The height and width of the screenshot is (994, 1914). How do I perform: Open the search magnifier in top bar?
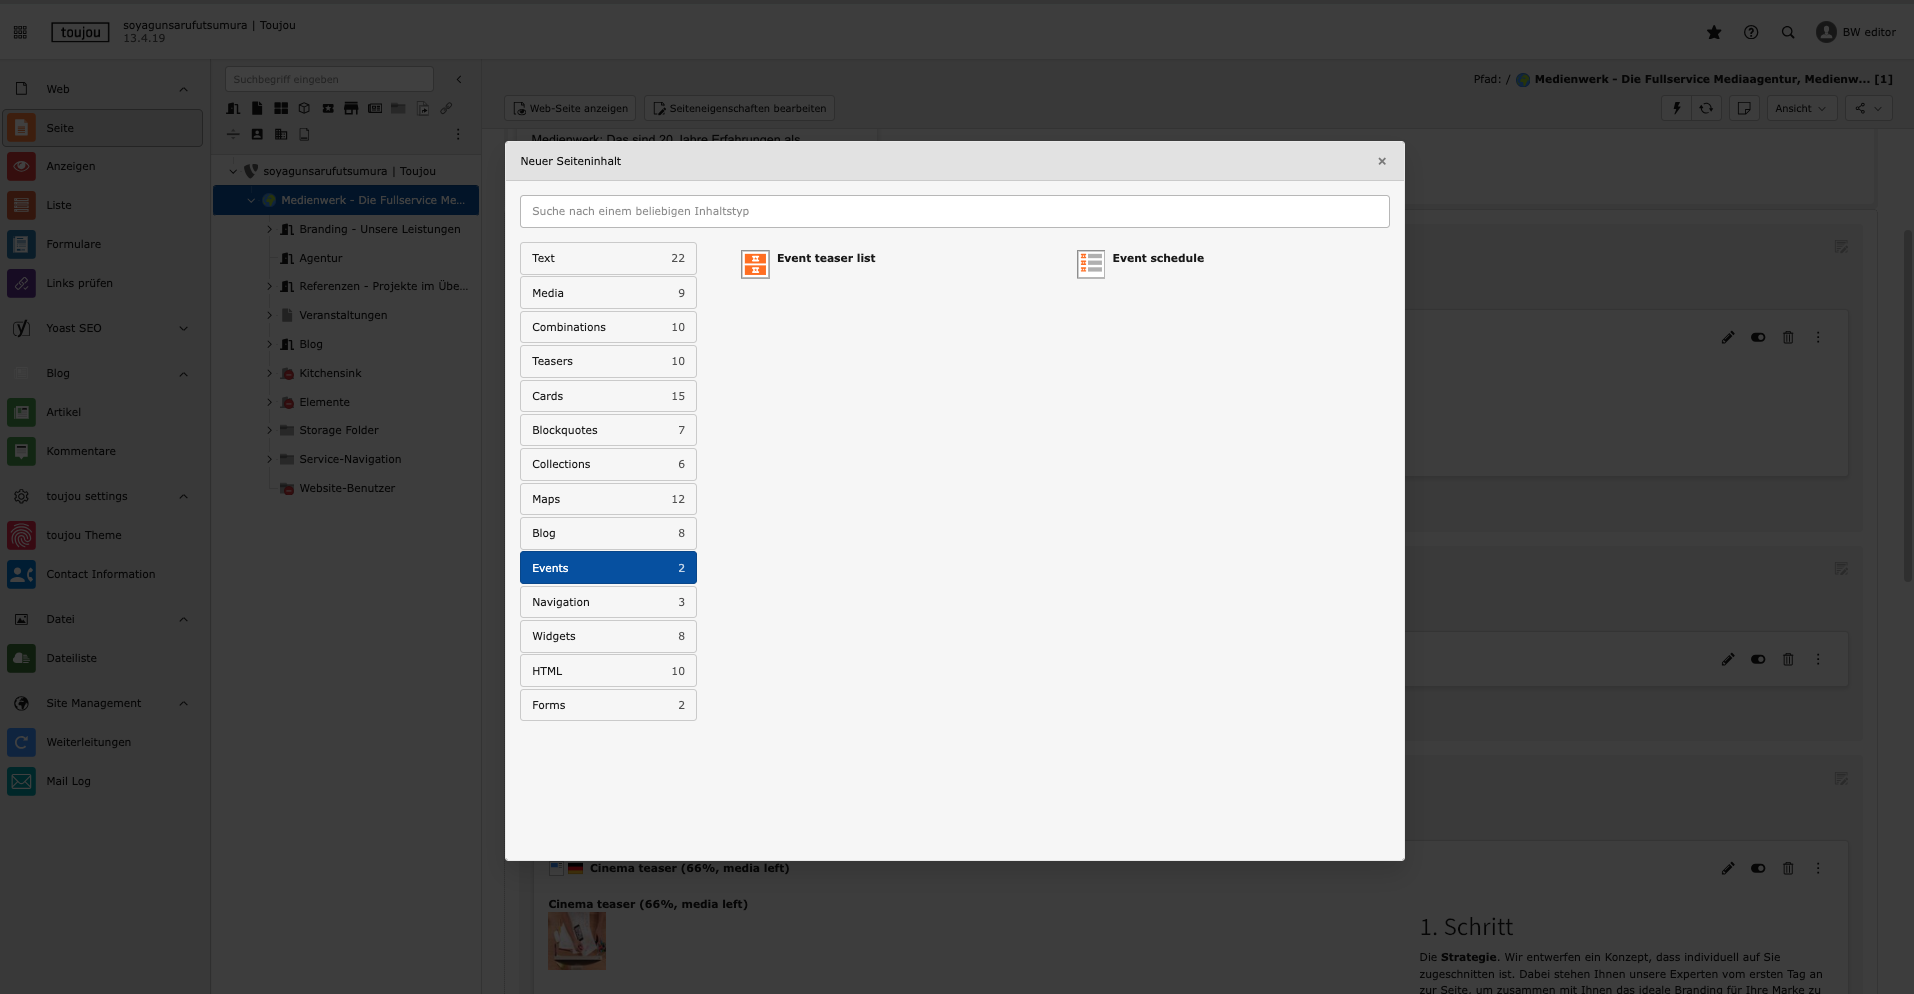point(1788,32)
